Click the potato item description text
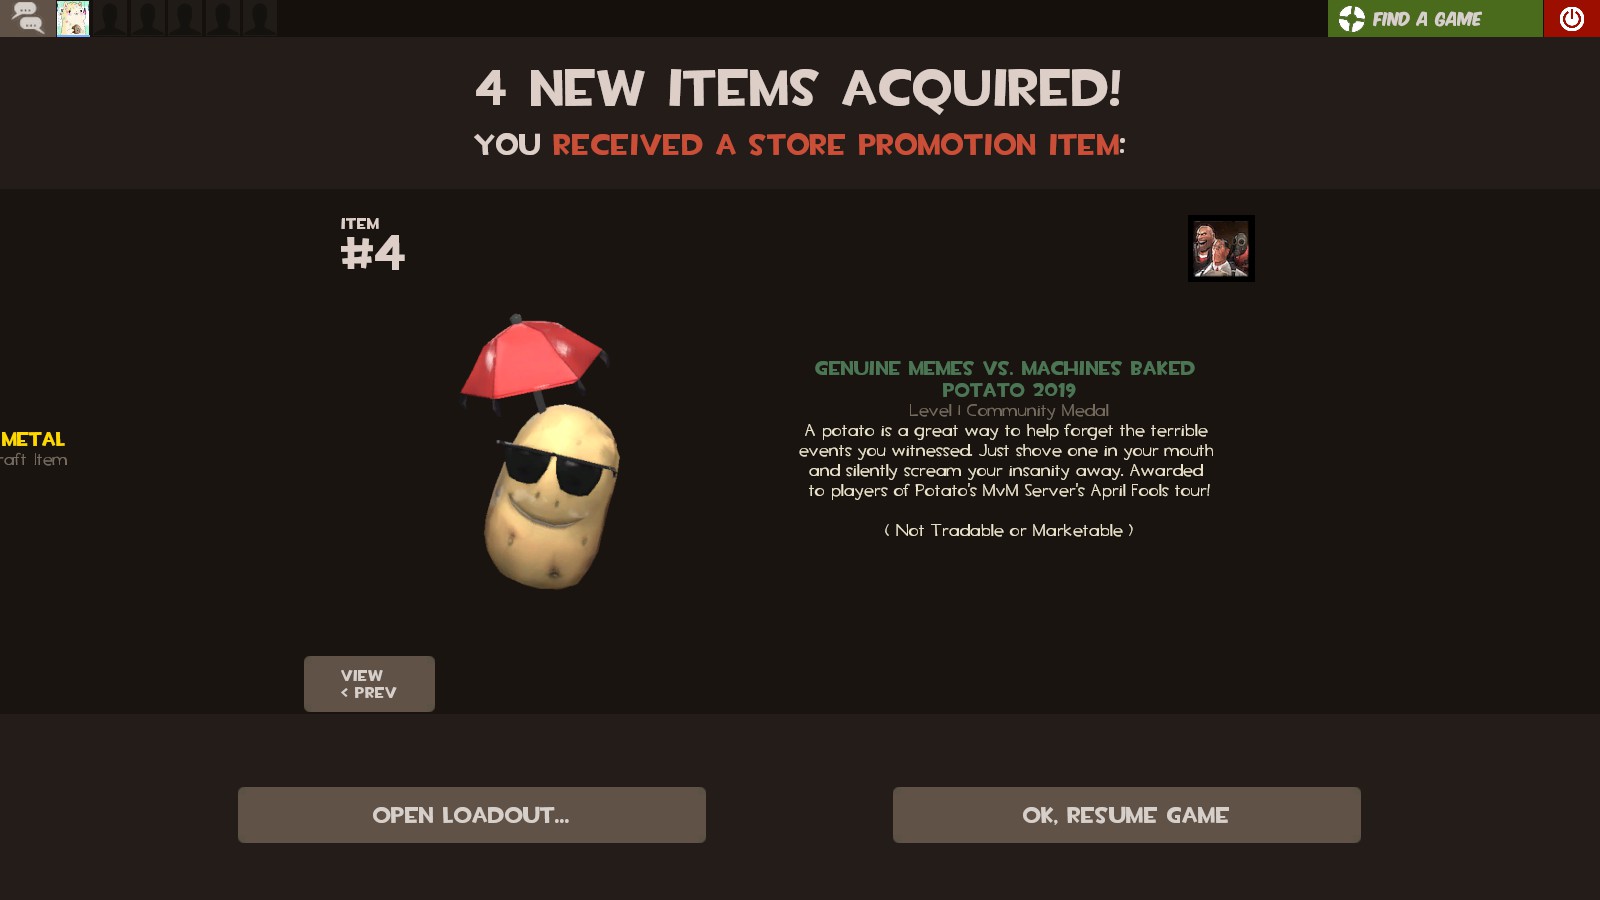The height and width of the screenshot is (900, 1600). 1006,460
